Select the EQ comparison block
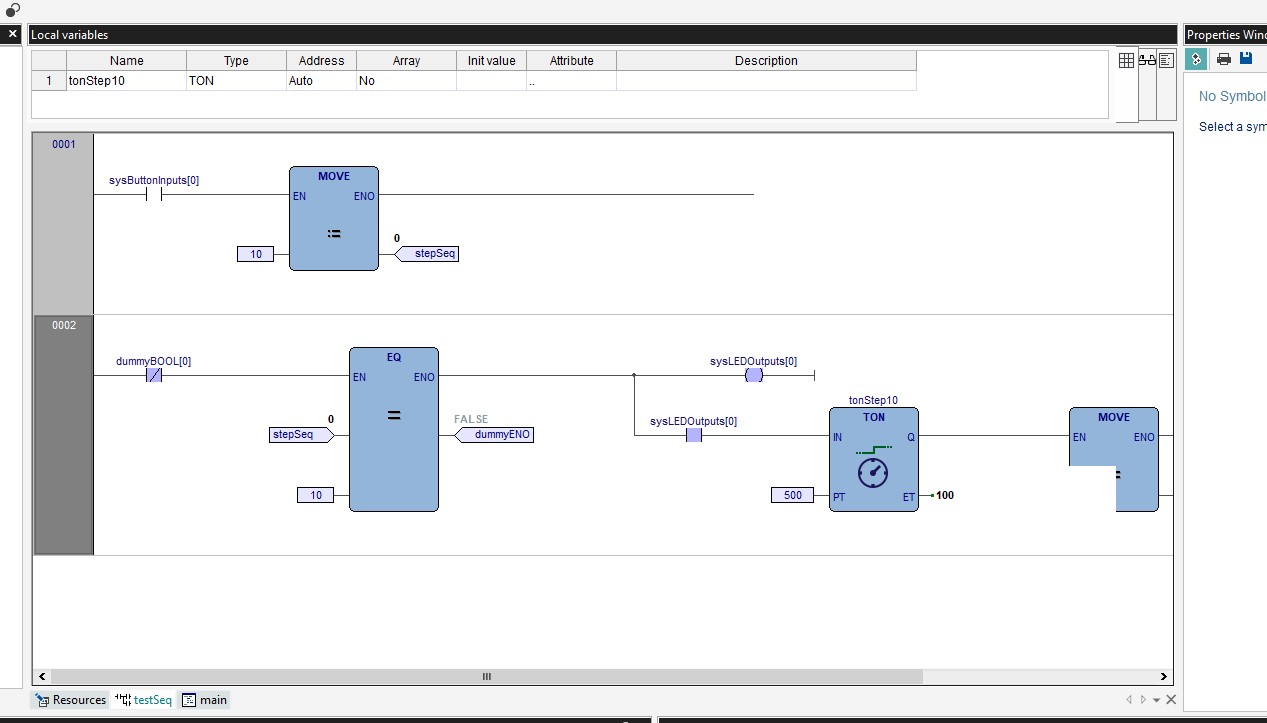Image resolution: width=1267 pixels, height=723 pixels. click(x=393, y=430)
